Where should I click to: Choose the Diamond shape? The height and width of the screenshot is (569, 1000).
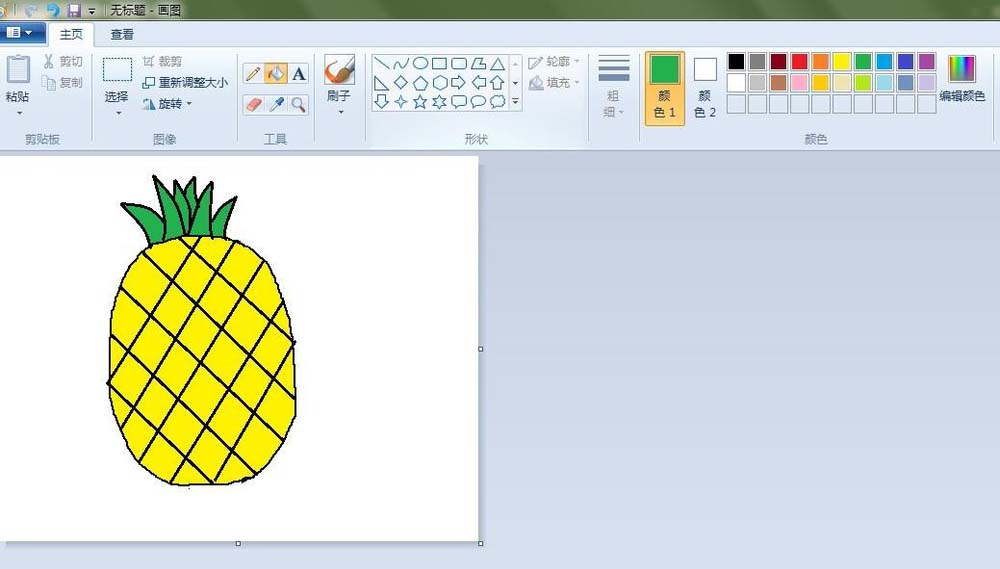pyautogui.click(x=401, y=82)
